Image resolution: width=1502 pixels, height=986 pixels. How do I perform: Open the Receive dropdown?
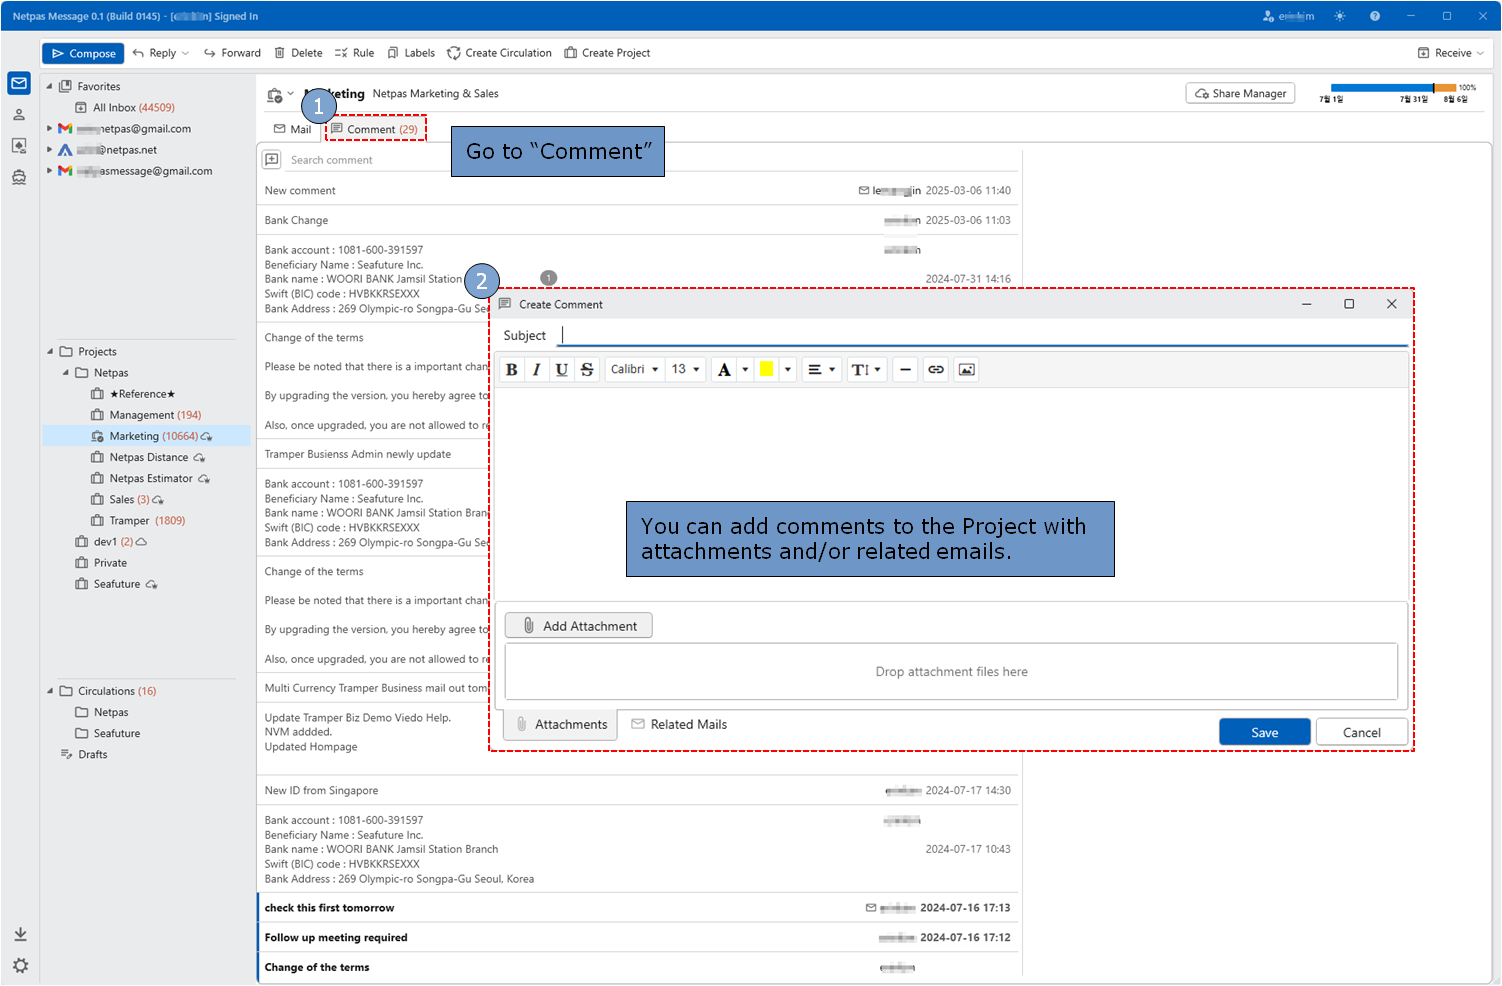(x=1451, y=54)
